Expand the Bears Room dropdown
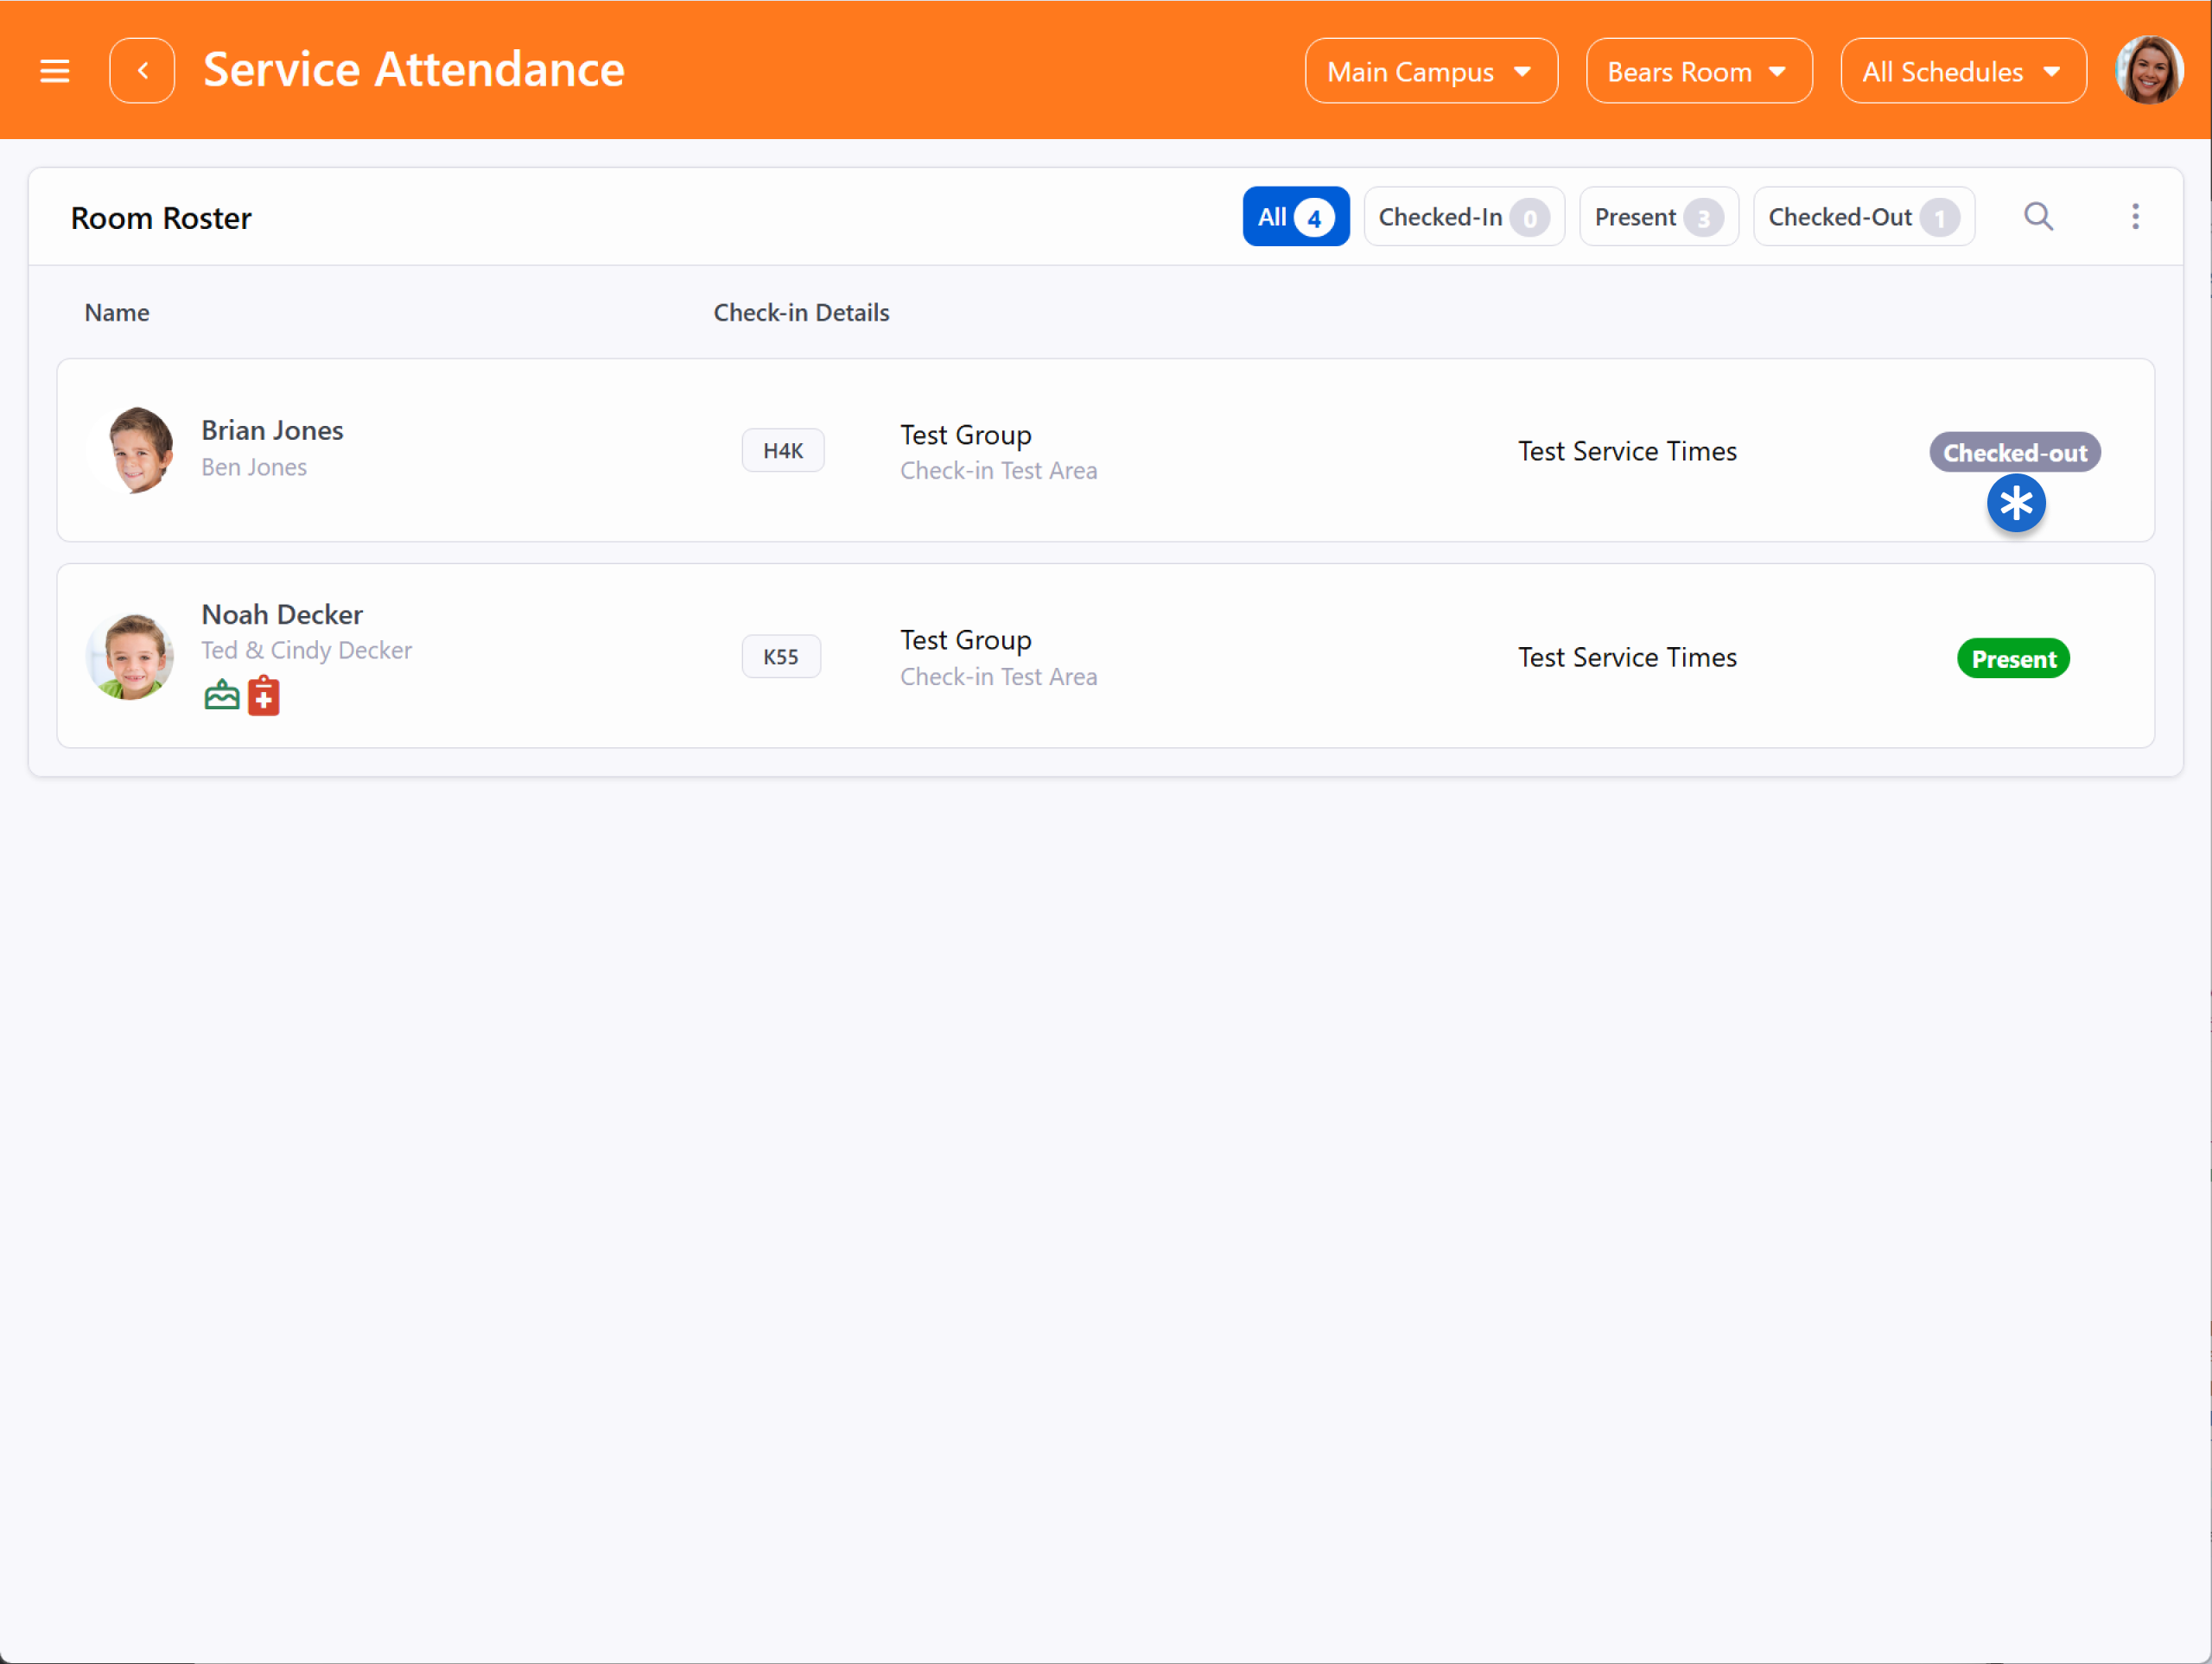 click(x=1698, y=72)
